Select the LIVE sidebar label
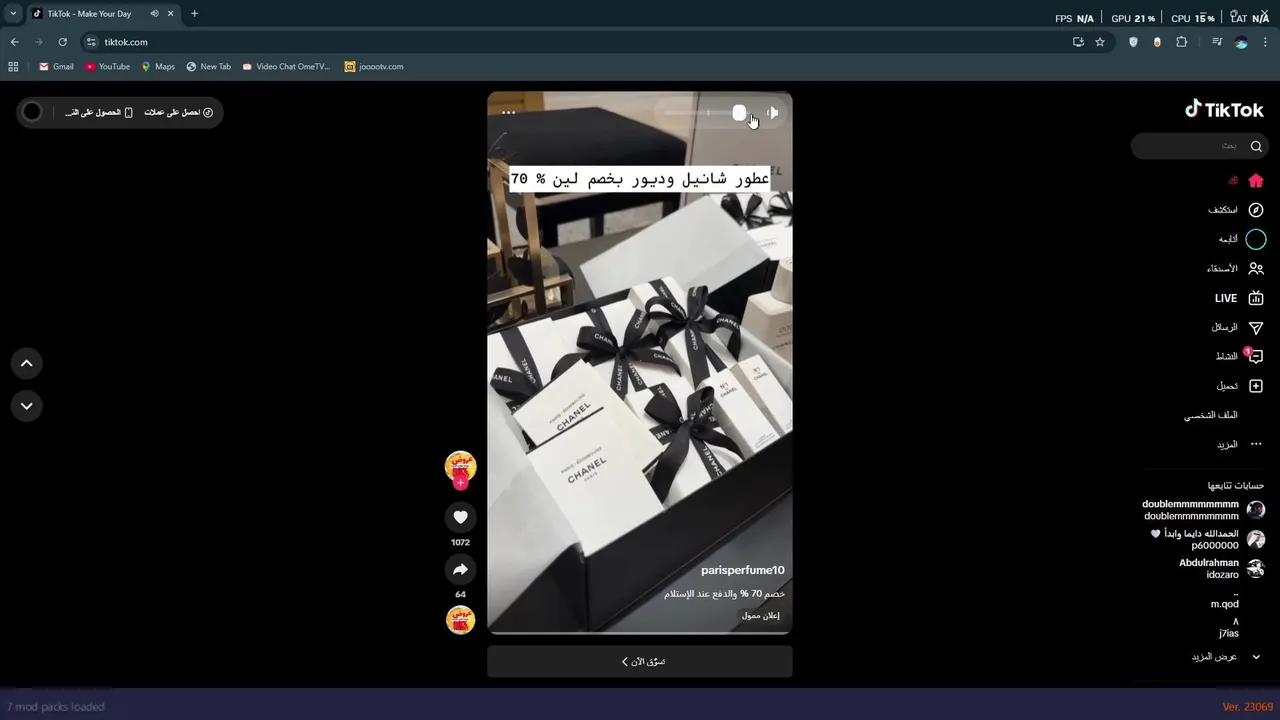The height and width of the screenshot is (720, 1280). click(x=1226, y=298)
